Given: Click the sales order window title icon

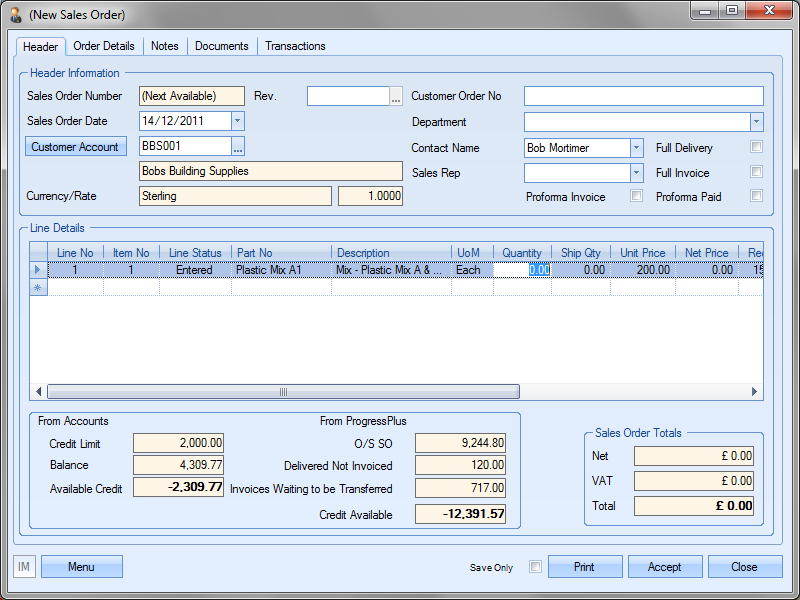Looking at the screenshot, I should (15, 15).
